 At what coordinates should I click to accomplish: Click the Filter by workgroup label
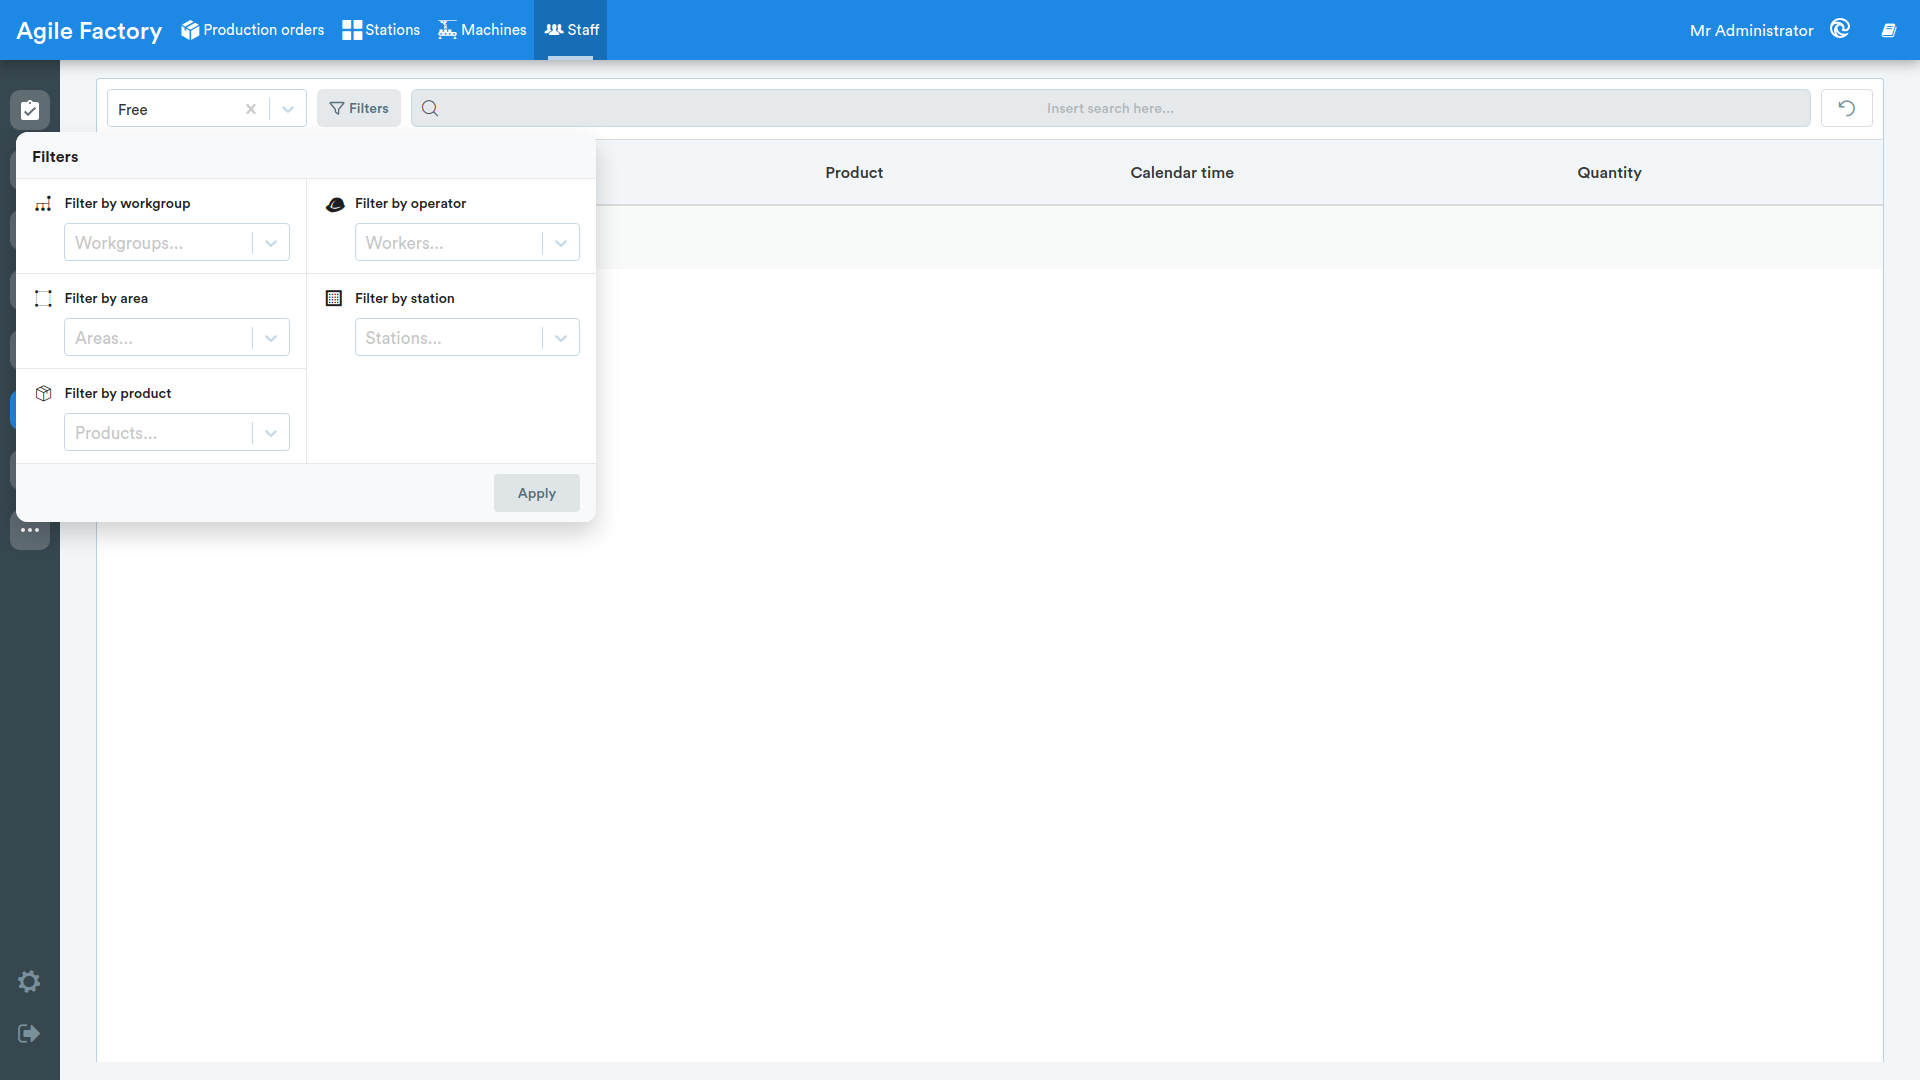(x=127, y=203)
